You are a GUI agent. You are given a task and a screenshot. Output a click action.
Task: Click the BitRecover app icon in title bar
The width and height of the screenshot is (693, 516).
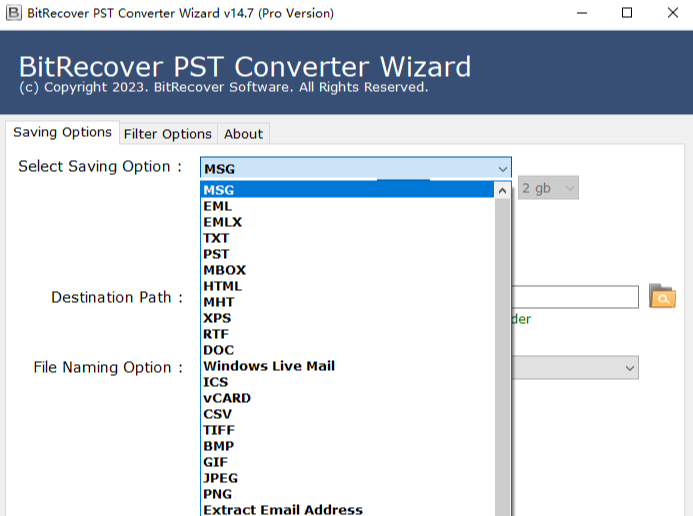click(x=13, y=13)
